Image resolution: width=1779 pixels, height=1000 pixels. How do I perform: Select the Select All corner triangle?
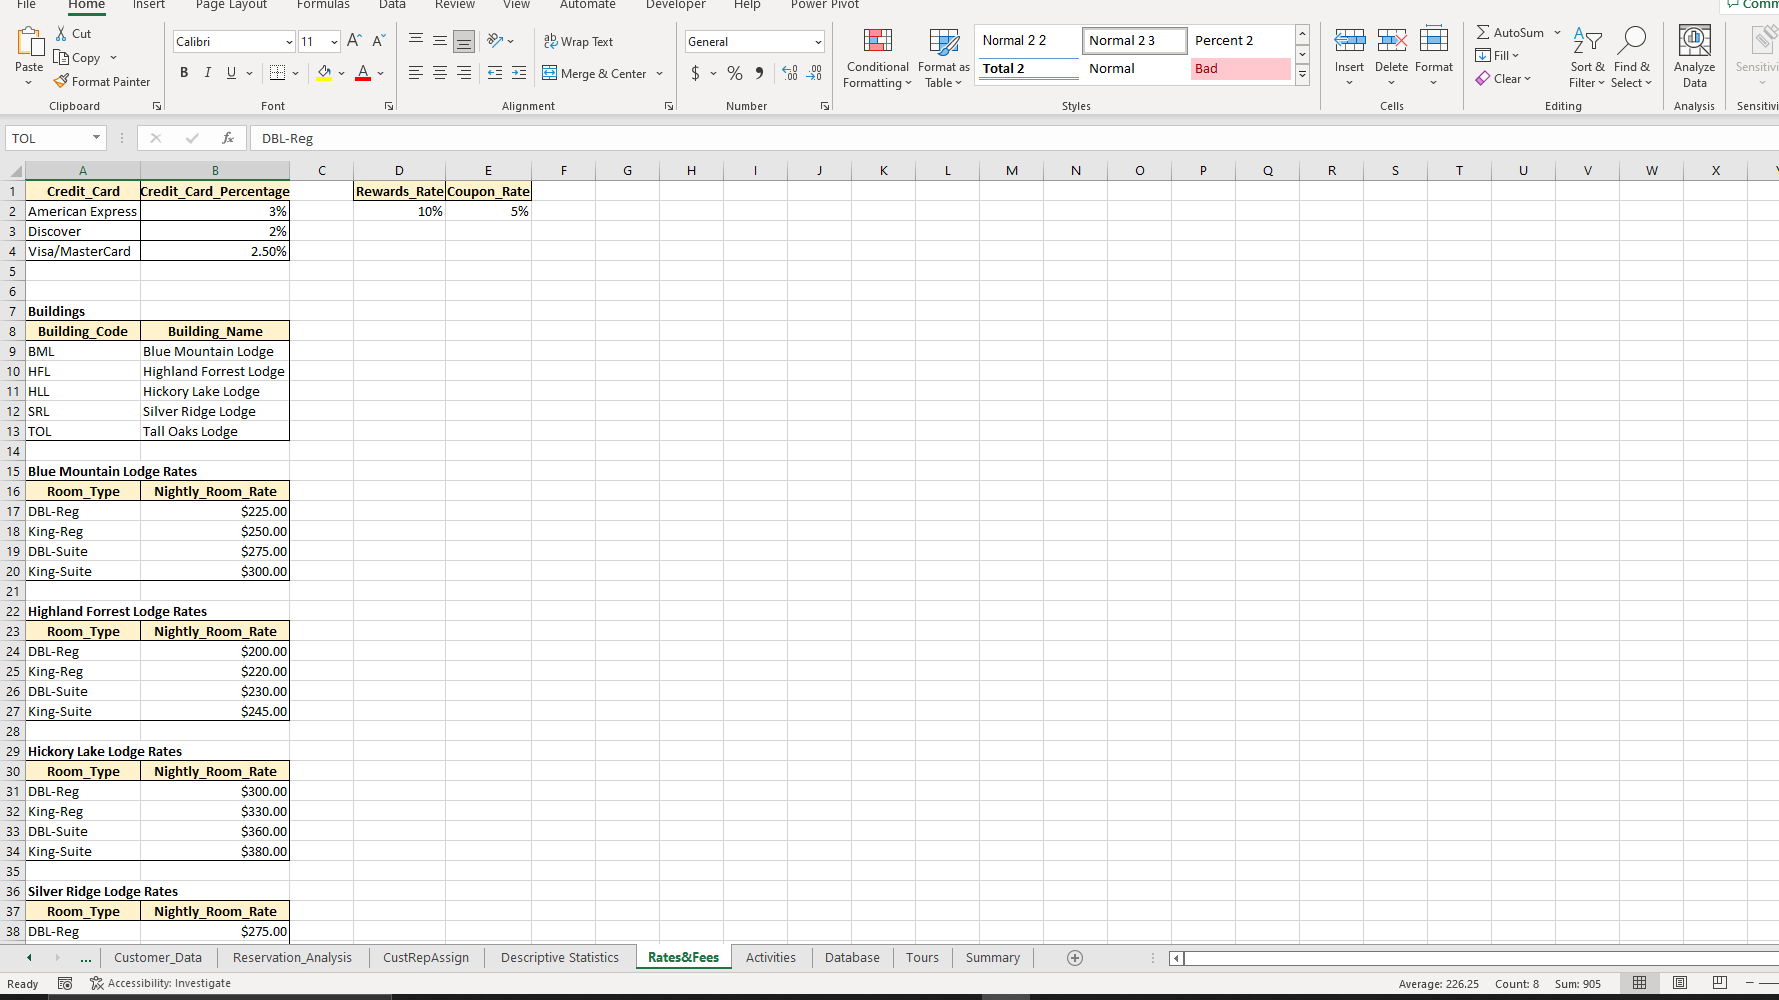coord(13,170)
